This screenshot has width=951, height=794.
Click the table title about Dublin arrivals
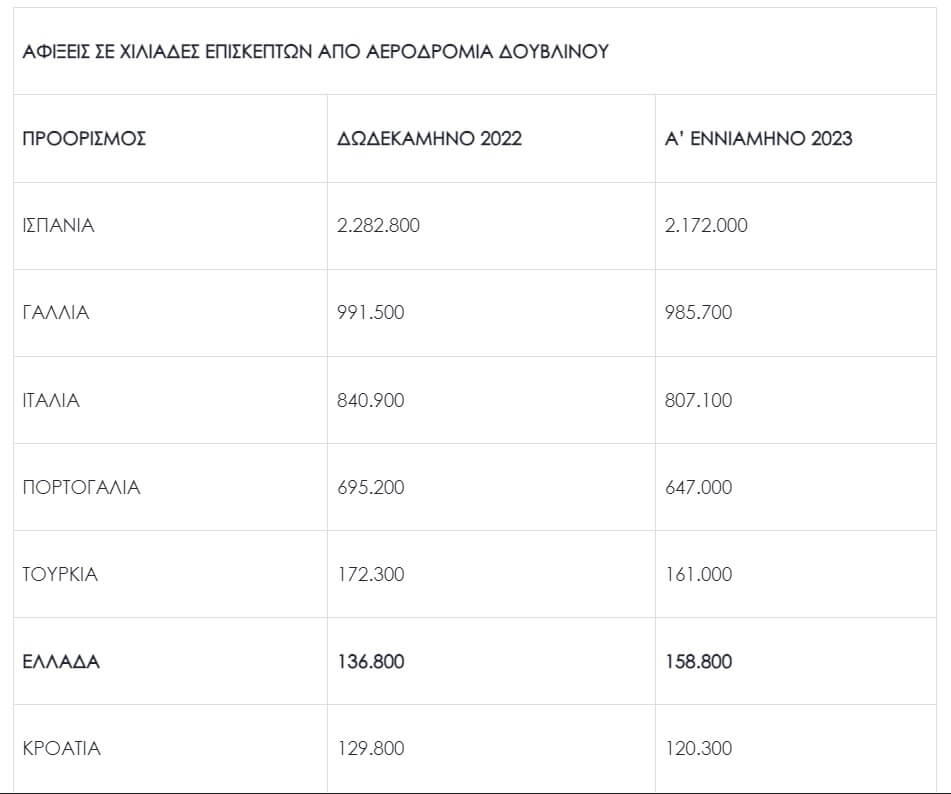pyautogui.click(x=315, y=52)
